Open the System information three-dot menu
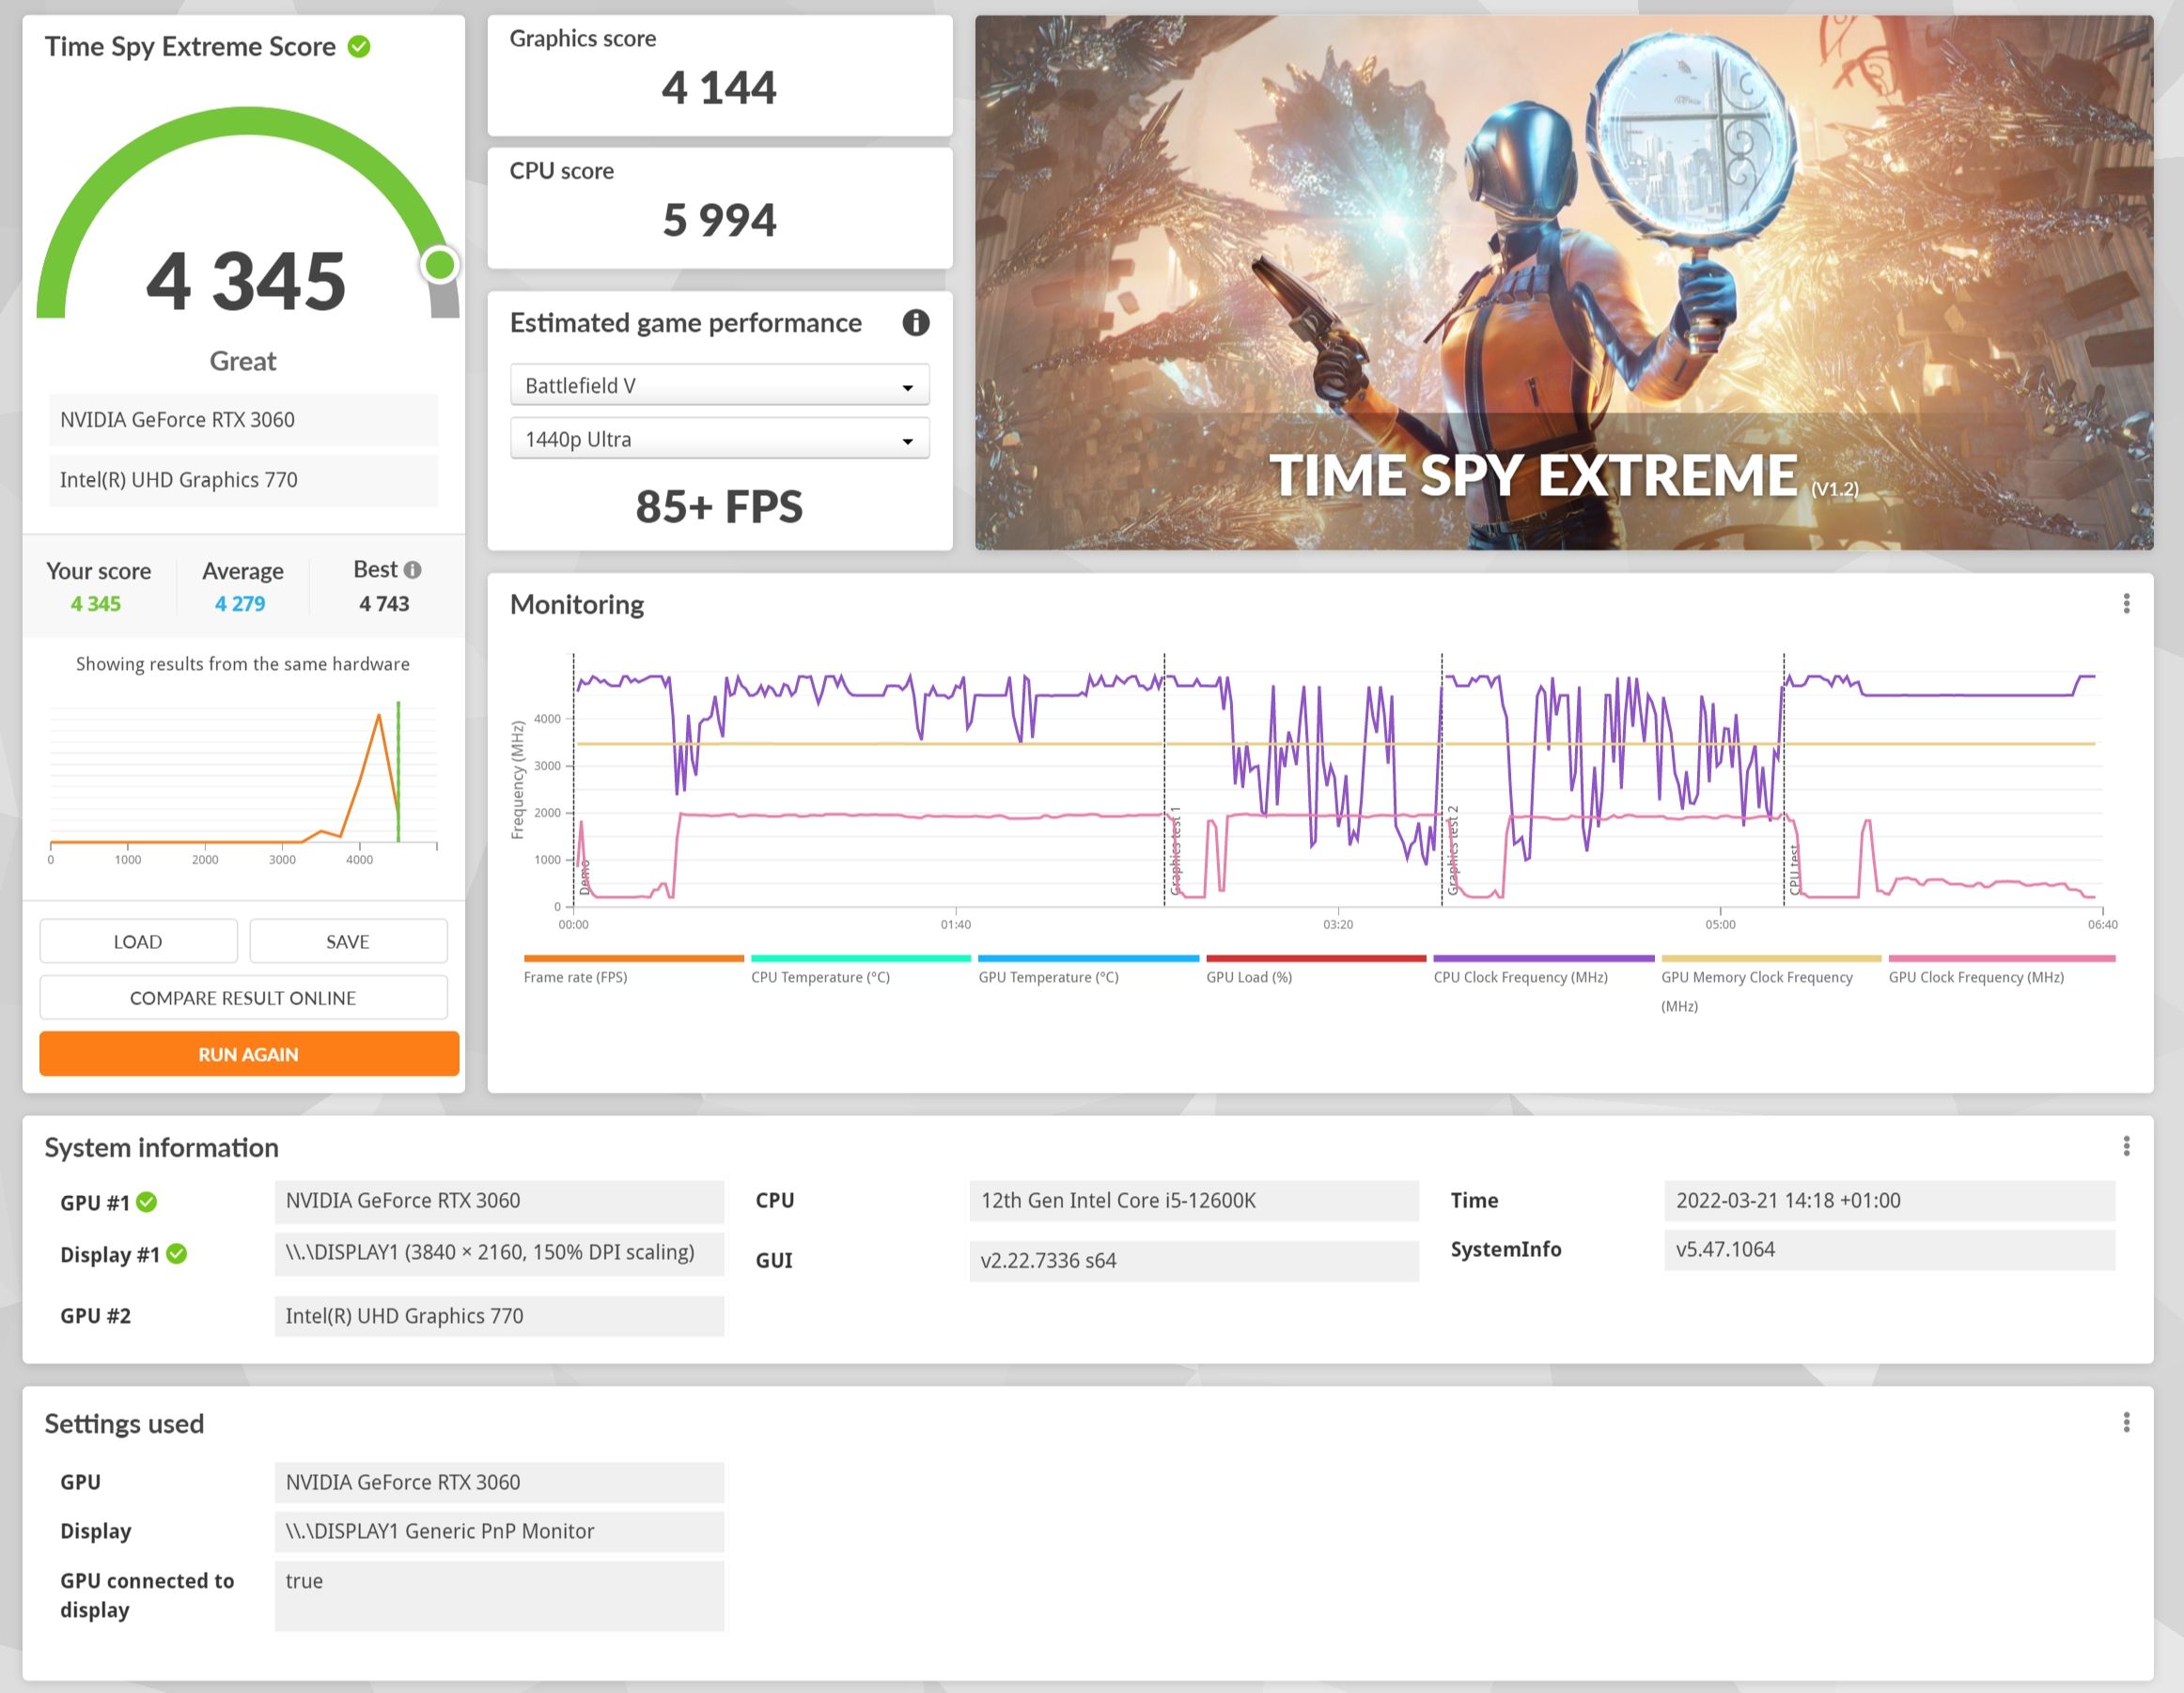This screenshot has width=2184, height=1693. click(2126, 1146)
